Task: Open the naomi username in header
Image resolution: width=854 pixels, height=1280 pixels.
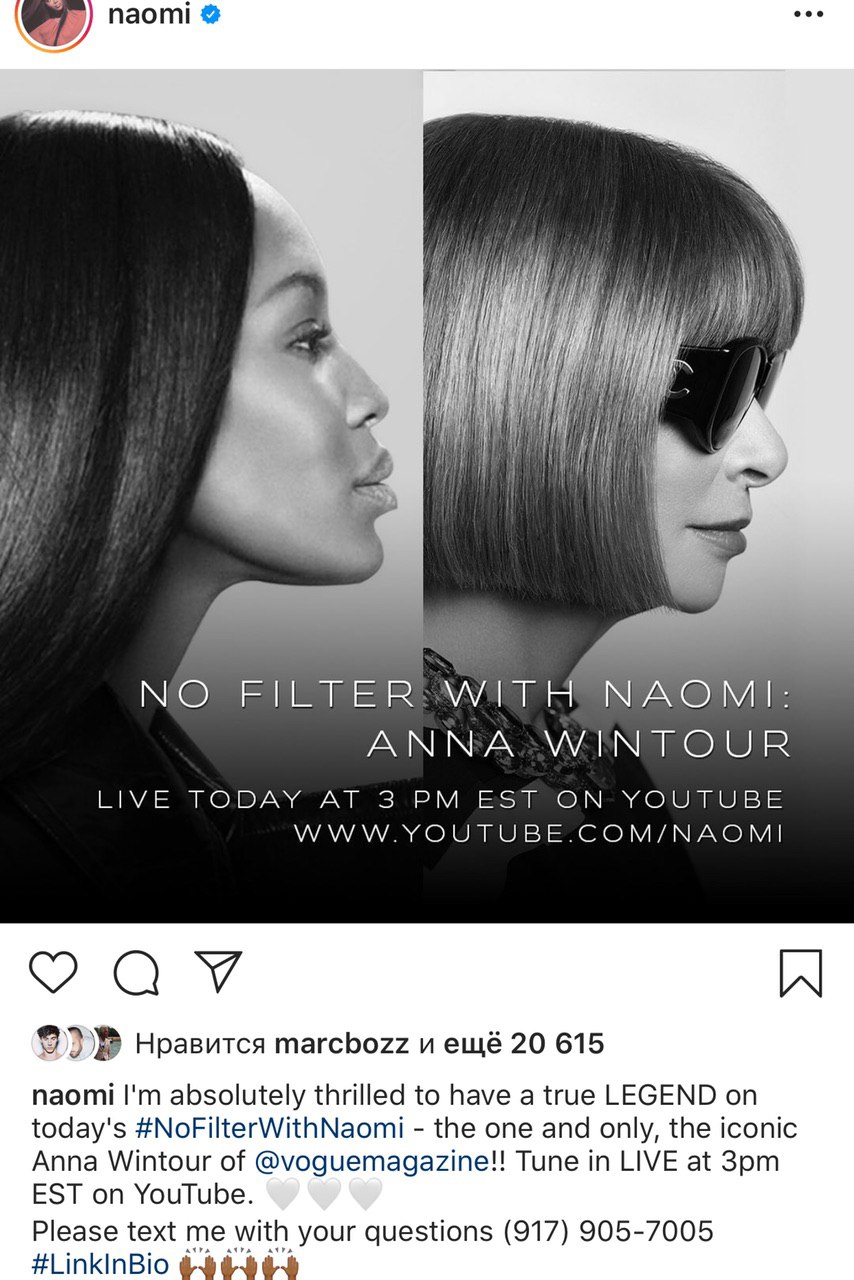Action: [x=148, y=16]
